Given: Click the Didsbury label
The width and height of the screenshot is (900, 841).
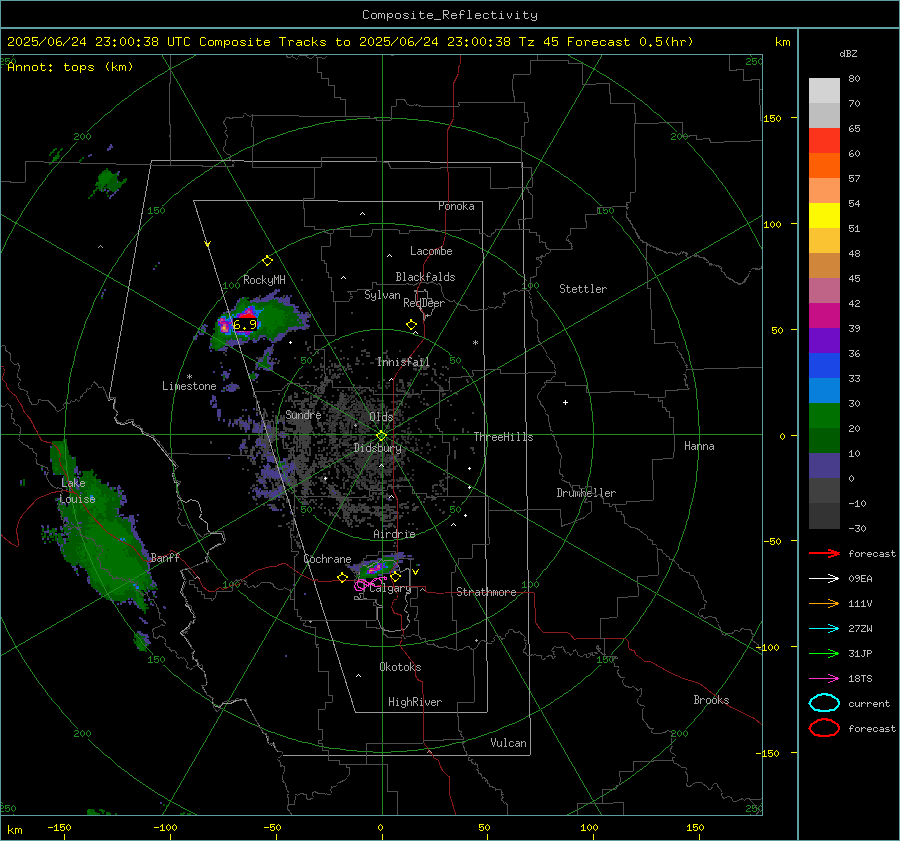Looking at the screenshot, I should coord(378,448).
